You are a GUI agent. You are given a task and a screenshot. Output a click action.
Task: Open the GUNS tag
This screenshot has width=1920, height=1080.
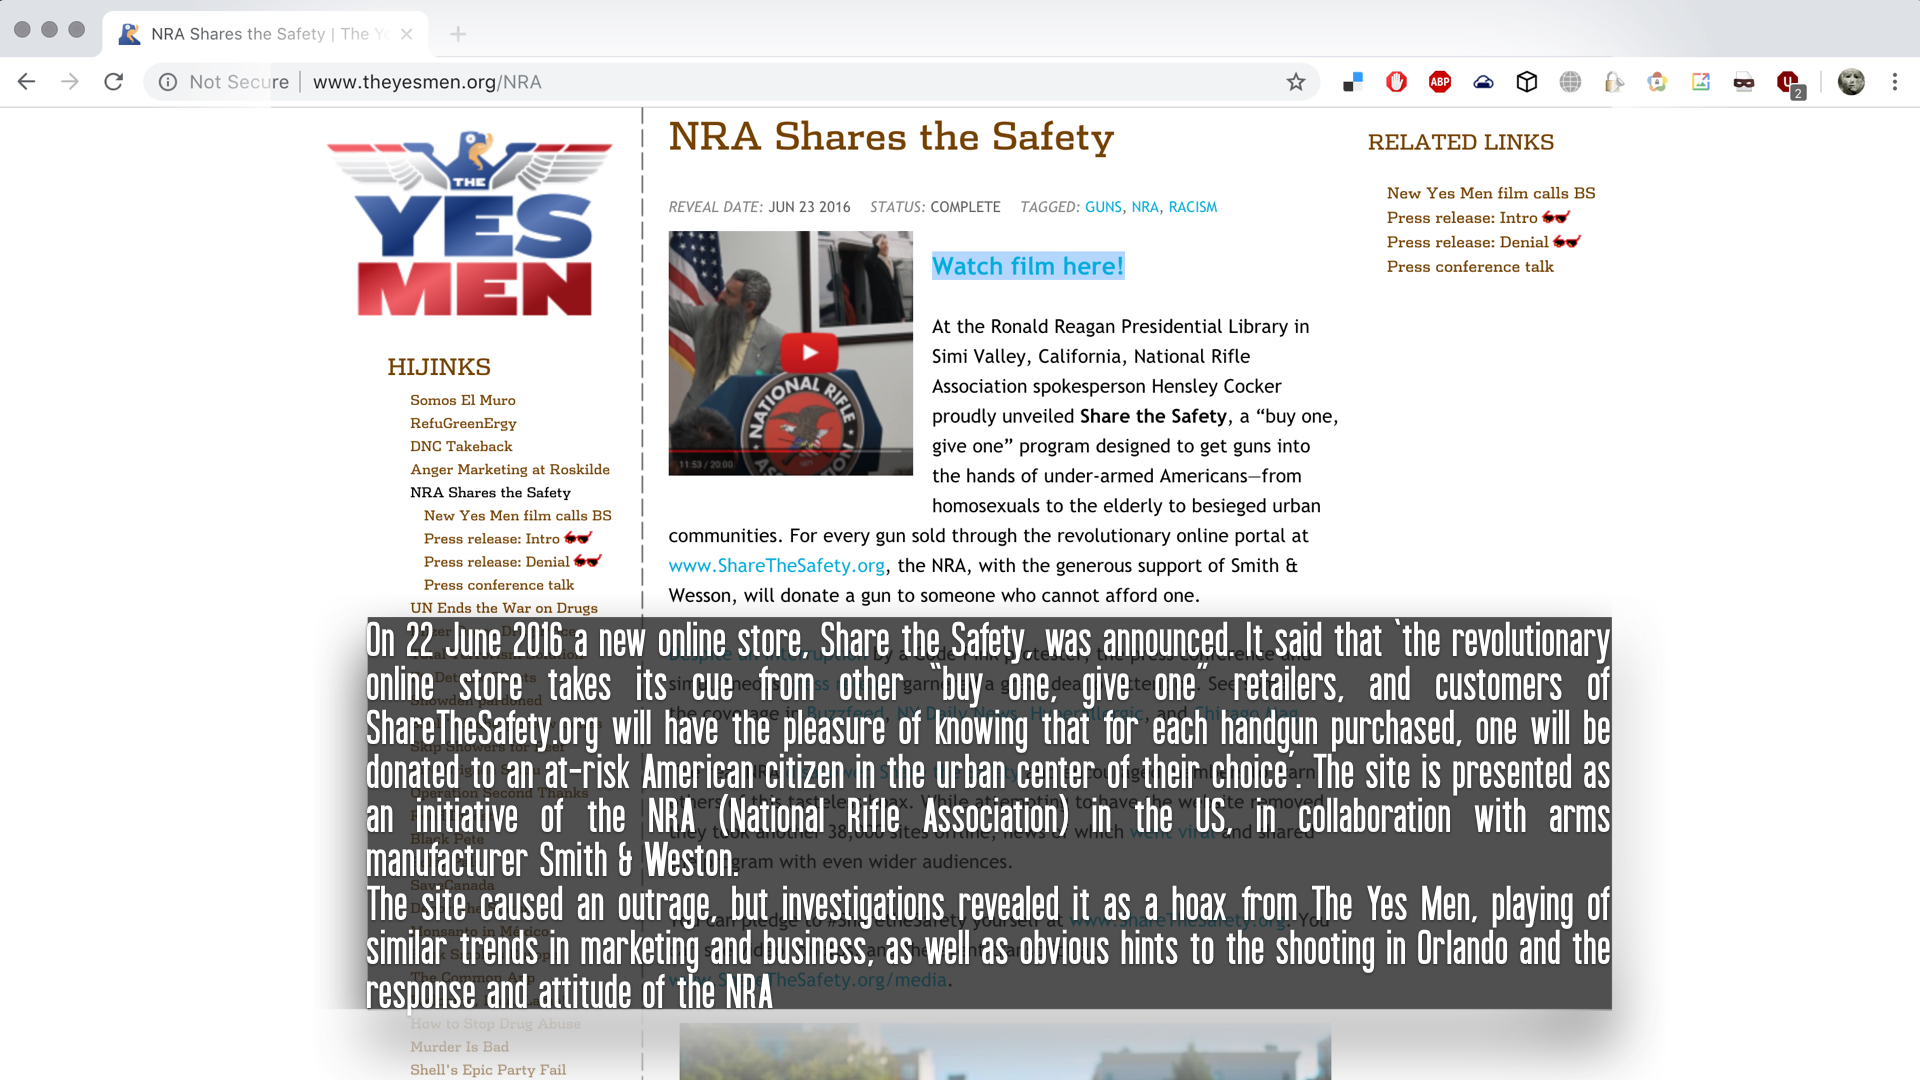click(x=1103, y=207)
